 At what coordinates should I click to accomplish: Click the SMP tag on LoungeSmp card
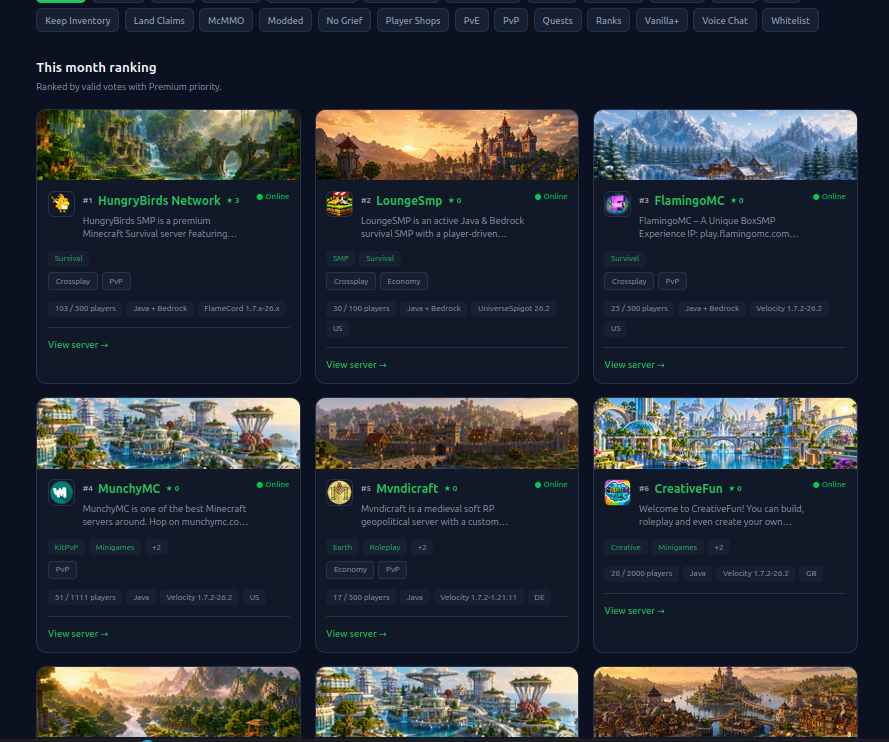[341, 258]
